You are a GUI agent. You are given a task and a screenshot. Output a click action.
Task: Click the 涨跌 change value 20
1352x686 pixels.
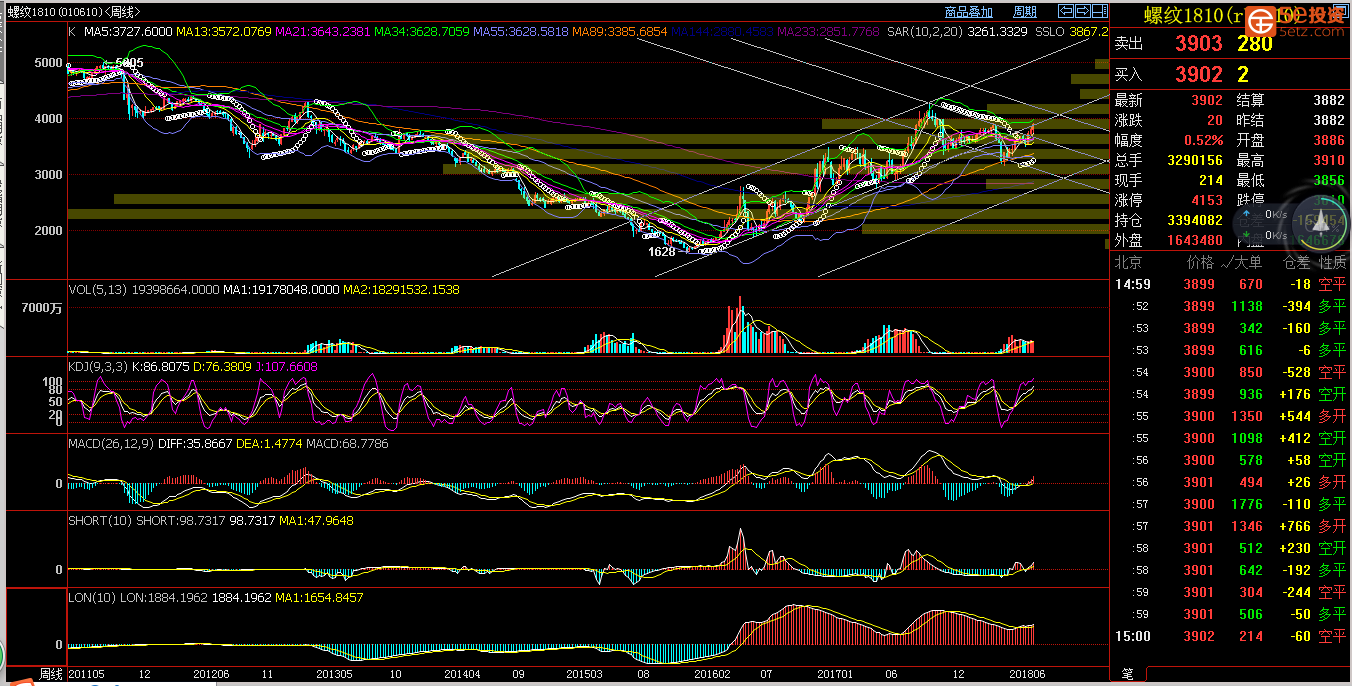[x=1214, y=120]
